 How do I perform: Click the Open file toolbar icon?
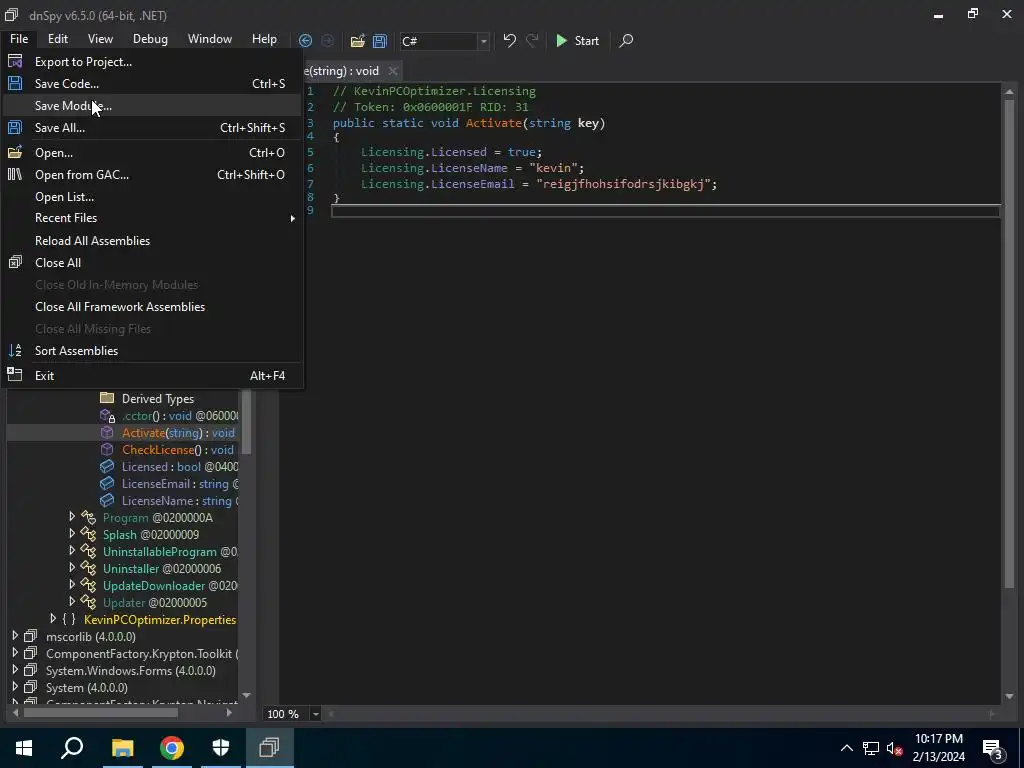click(357, 40)
